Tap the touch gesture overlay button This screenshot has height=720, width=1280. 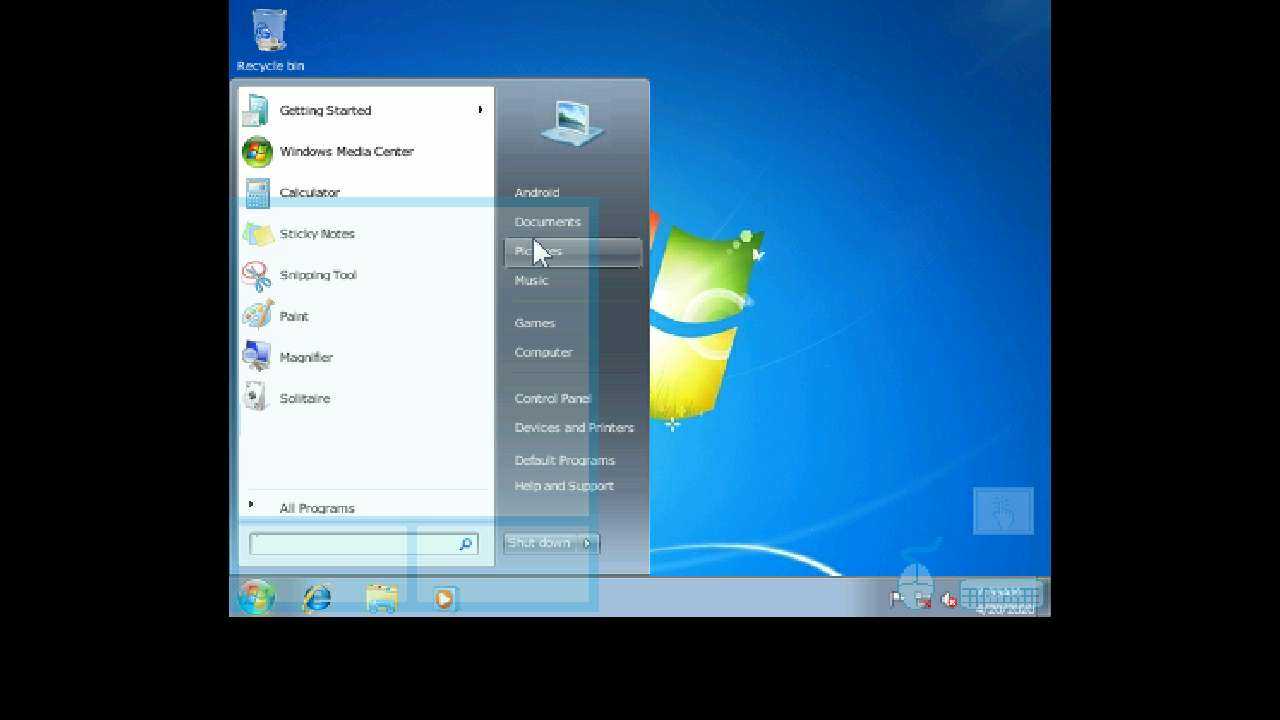(1003, 511)
